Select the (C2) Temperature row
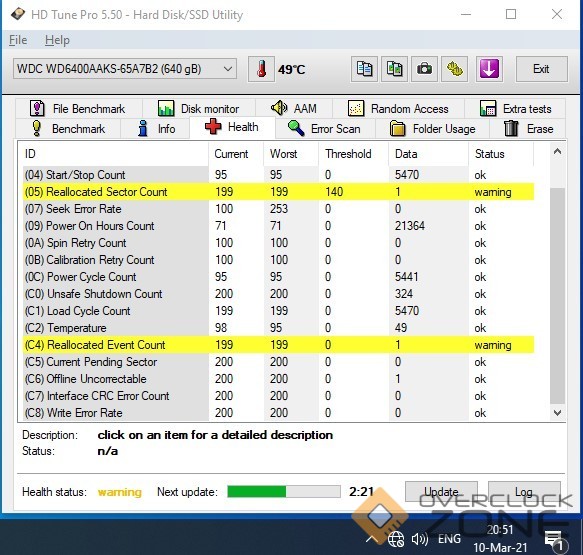The image size is (583, 555). pyautogui.click(x=278, y=328)
